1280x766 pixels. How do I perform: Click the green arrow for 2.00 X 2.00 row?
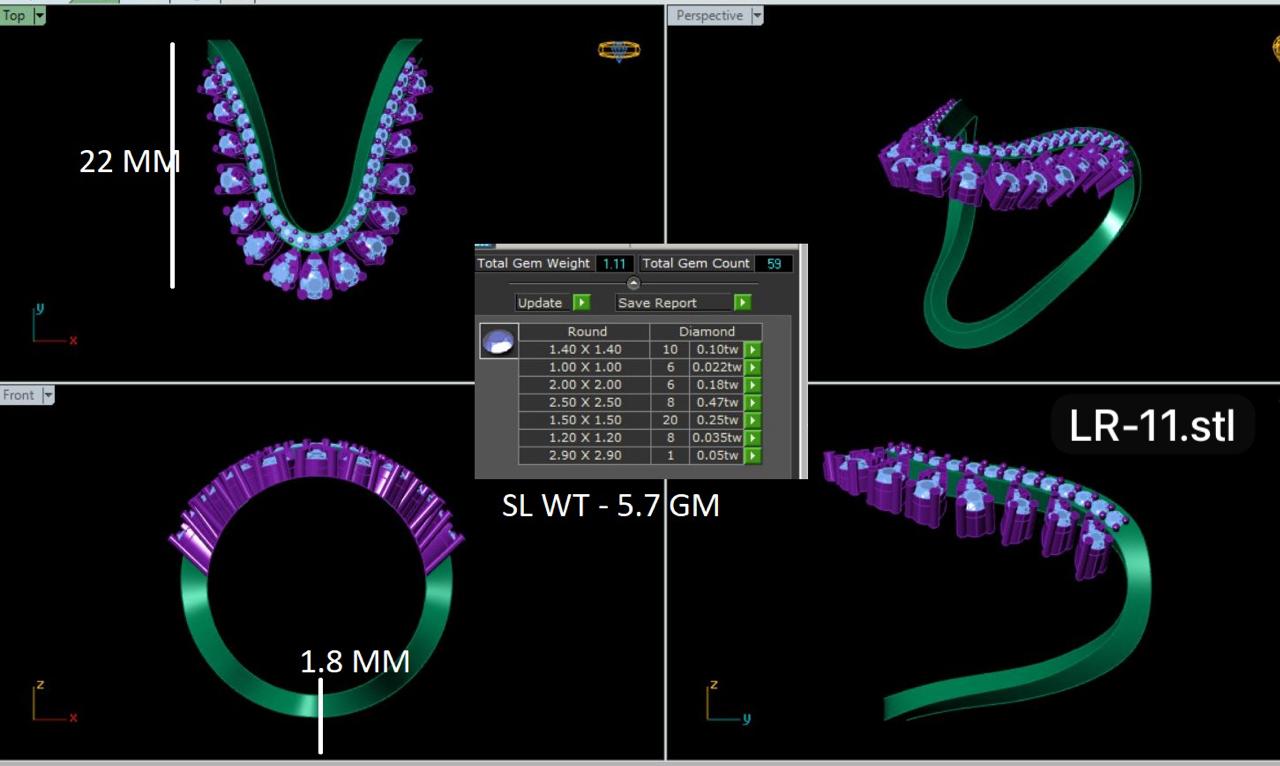[x=752, y=385]
